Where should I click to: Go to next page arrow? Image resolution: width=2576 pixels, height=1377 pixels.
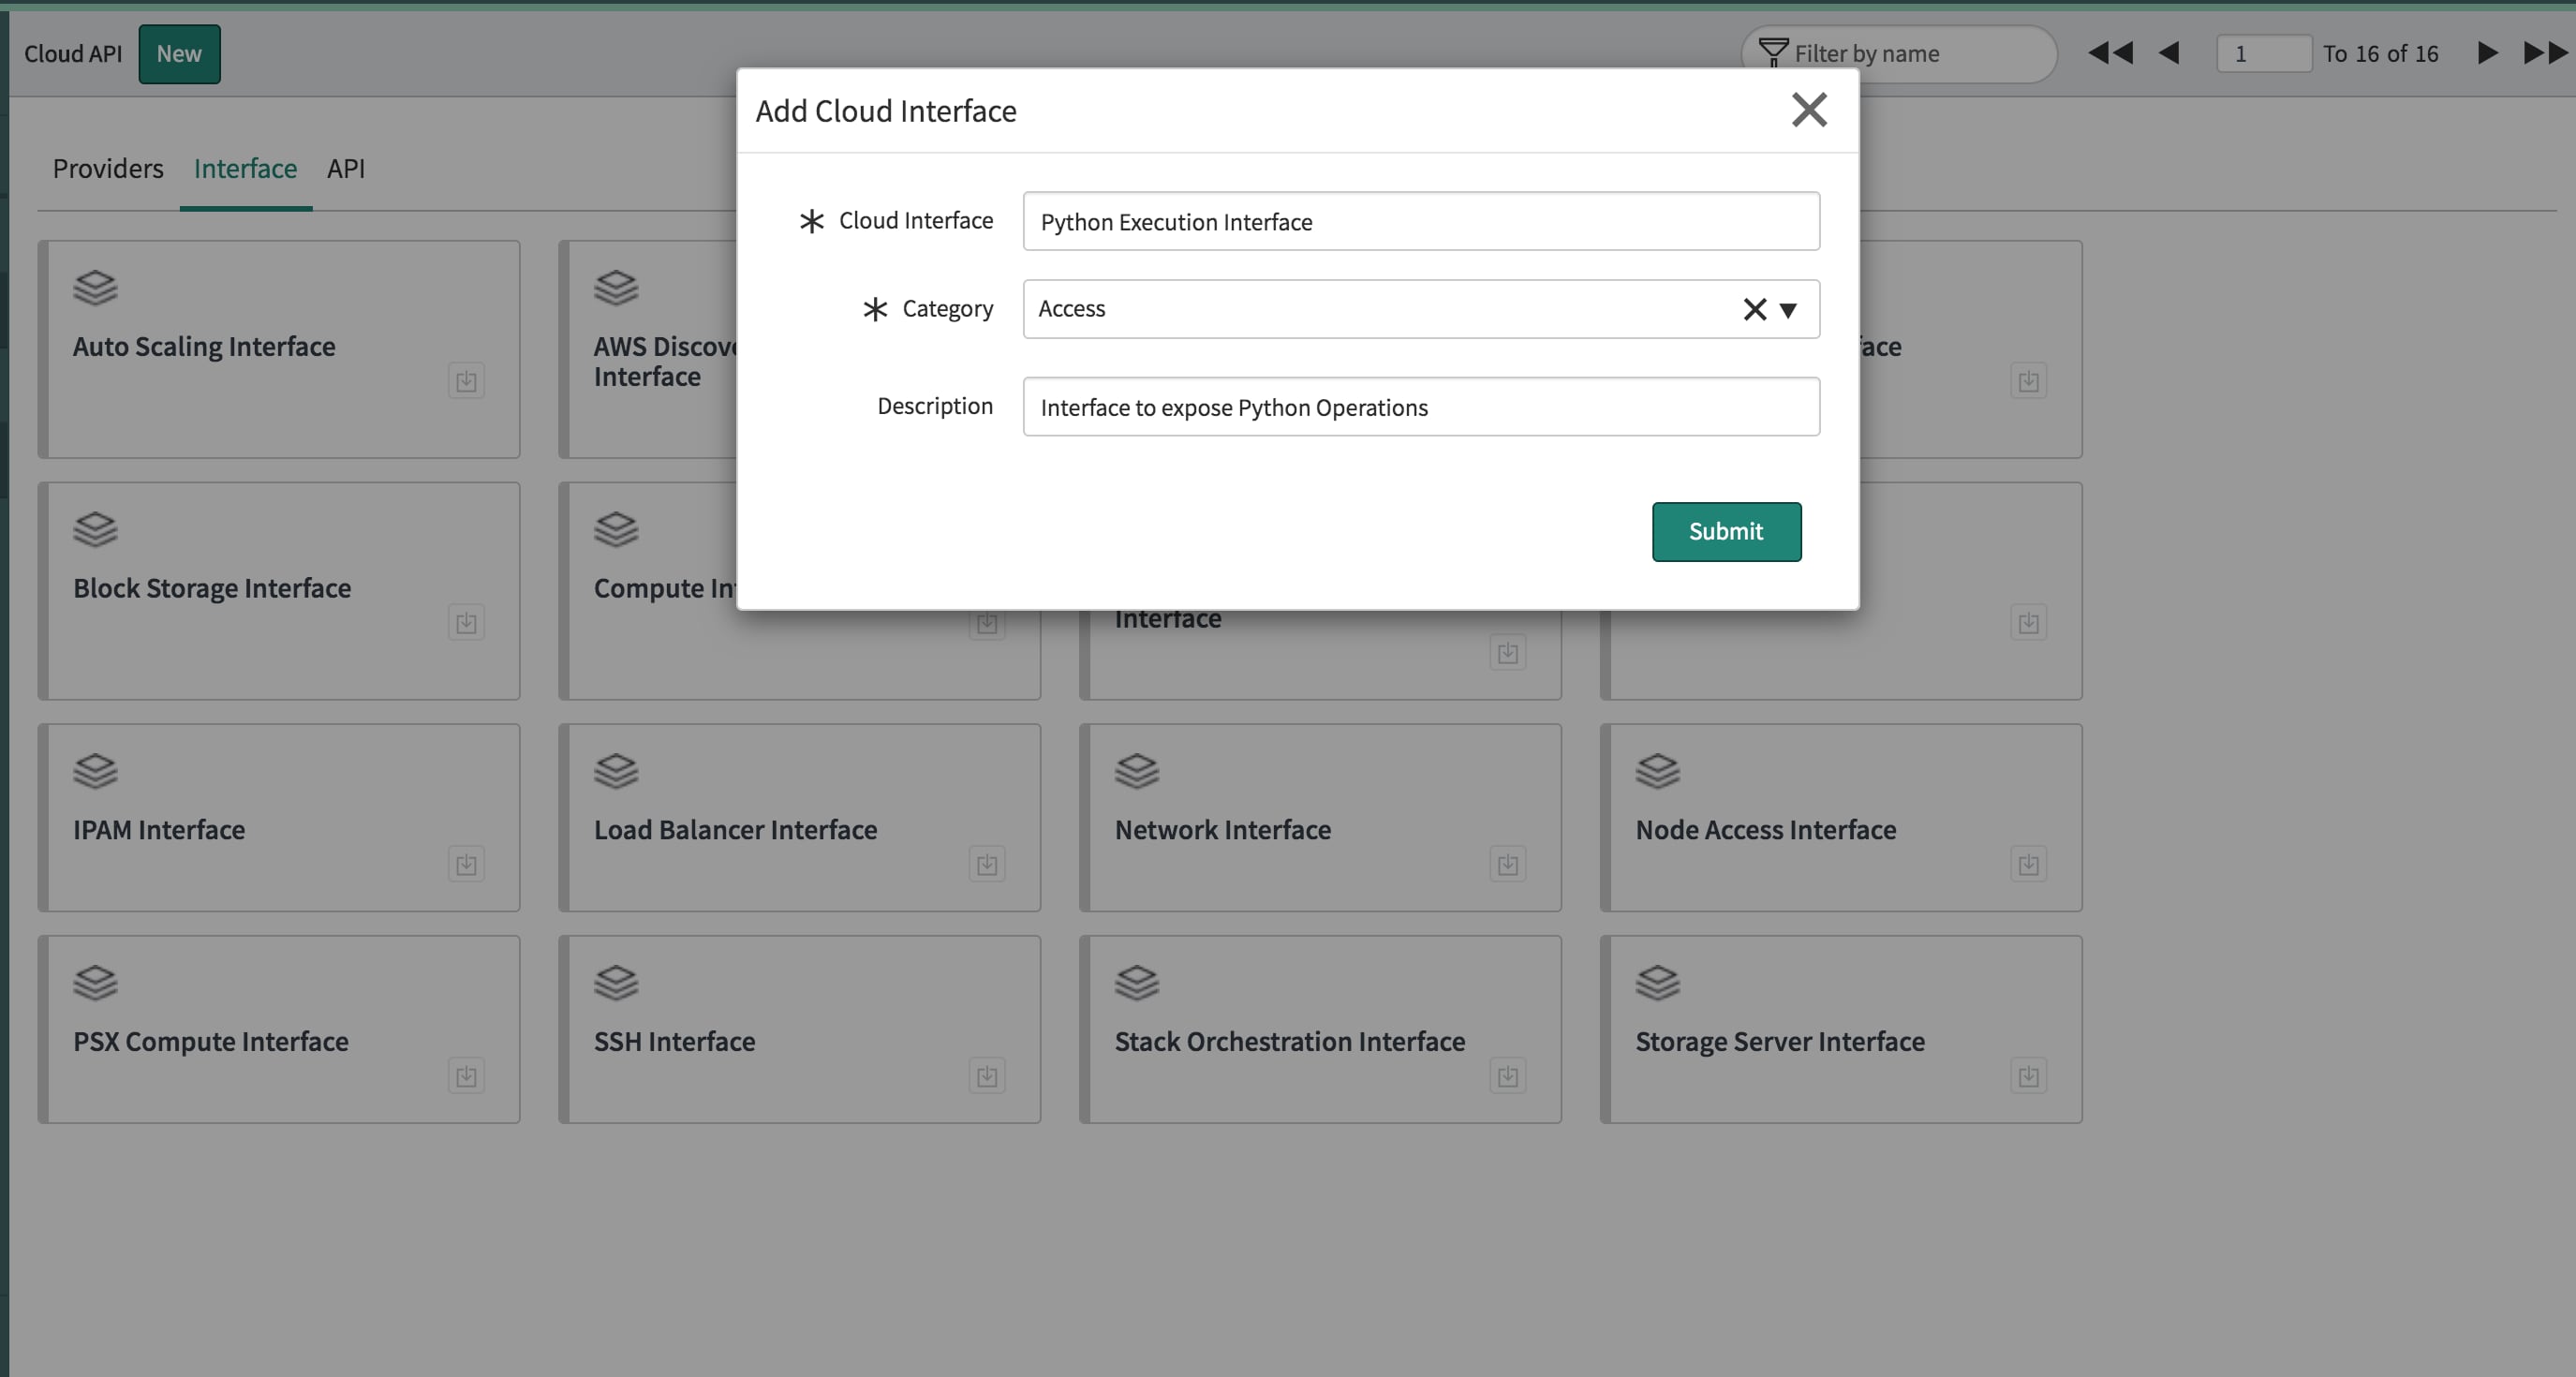click(x=2487, y=53)
